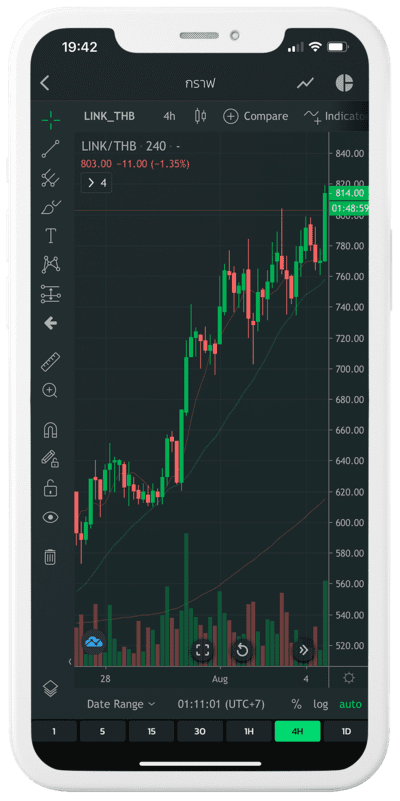Viewport: 400px width, 801px height.
Task: Toggle magnet snapping mode
Action: coord(50,431)
